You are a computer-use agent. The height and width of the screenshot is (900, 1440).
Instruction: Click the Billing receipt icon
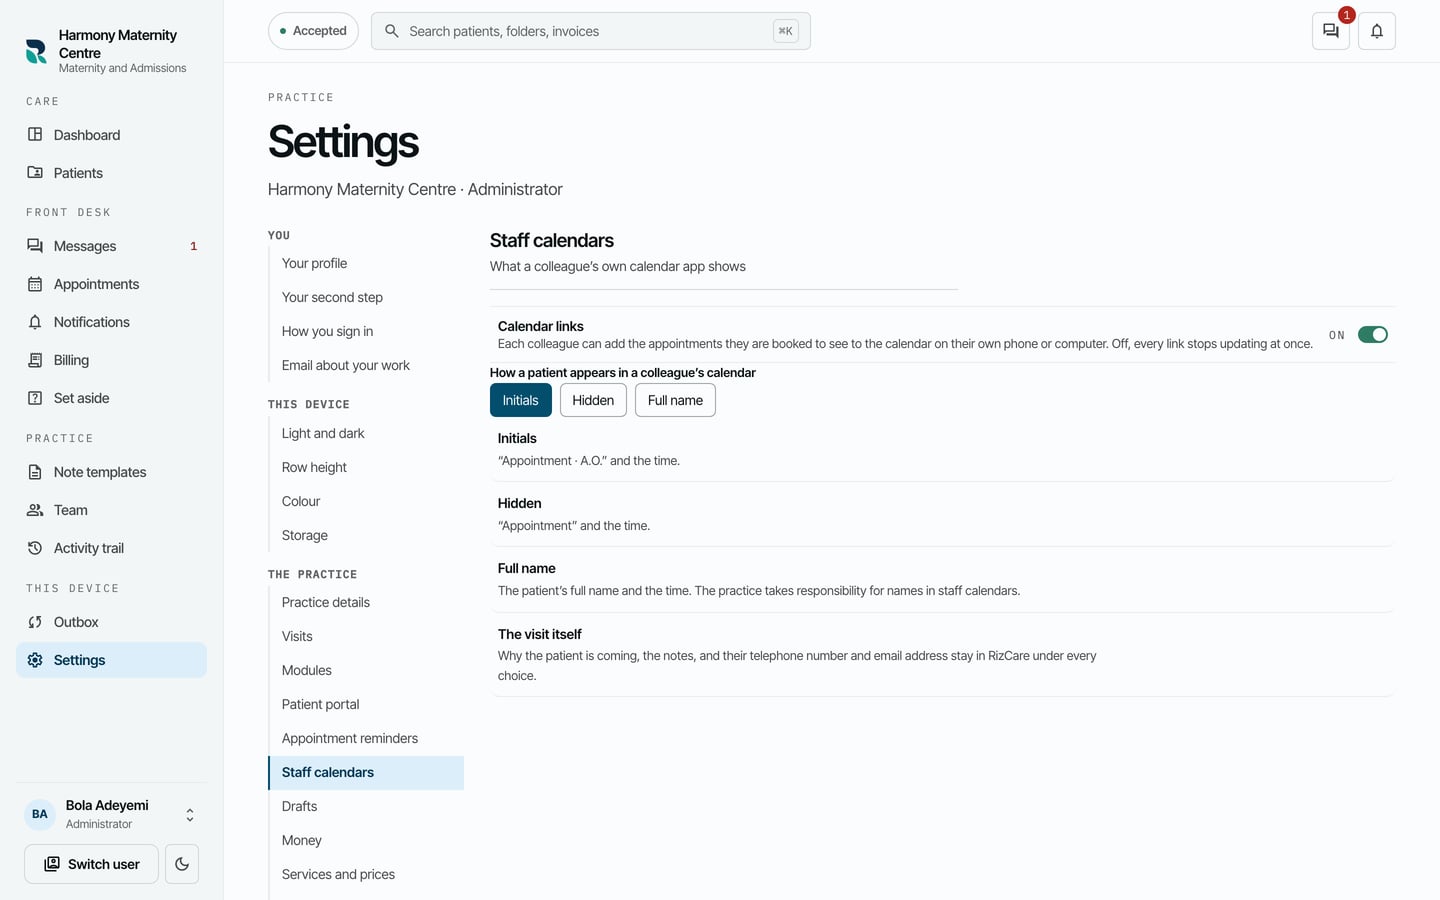pyautogui.click(x=35, y=360)
